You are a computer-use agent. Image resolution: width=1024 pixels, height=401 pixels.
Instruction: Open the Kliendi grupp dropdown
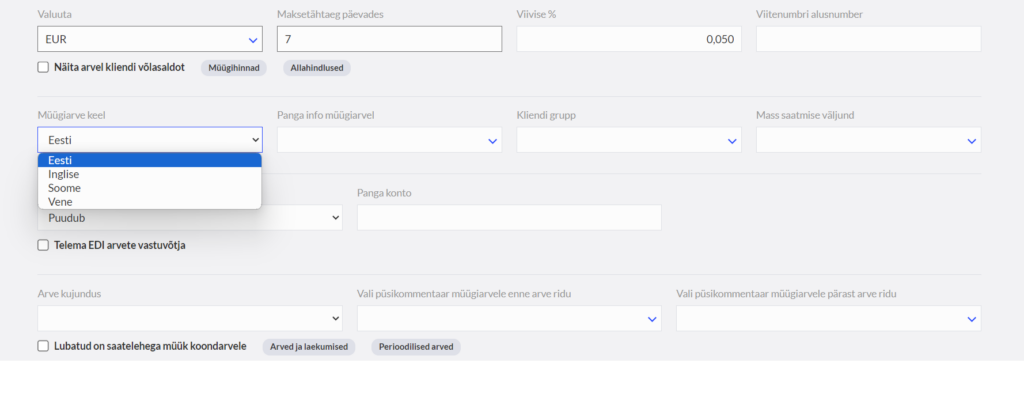tap(629, 140)
